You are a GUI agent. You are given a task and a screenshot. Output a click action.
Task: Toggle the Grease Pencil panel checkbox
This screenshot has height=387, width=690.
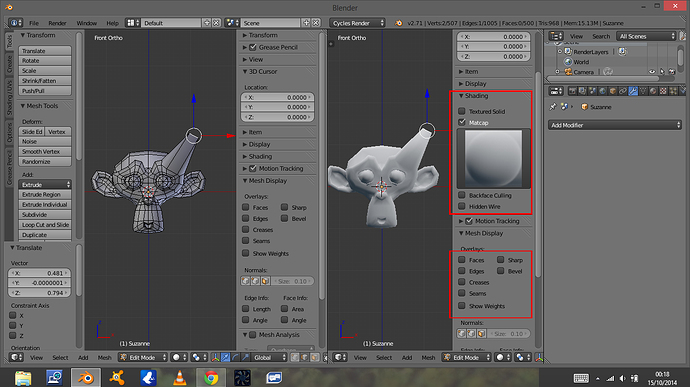[253, 47]
